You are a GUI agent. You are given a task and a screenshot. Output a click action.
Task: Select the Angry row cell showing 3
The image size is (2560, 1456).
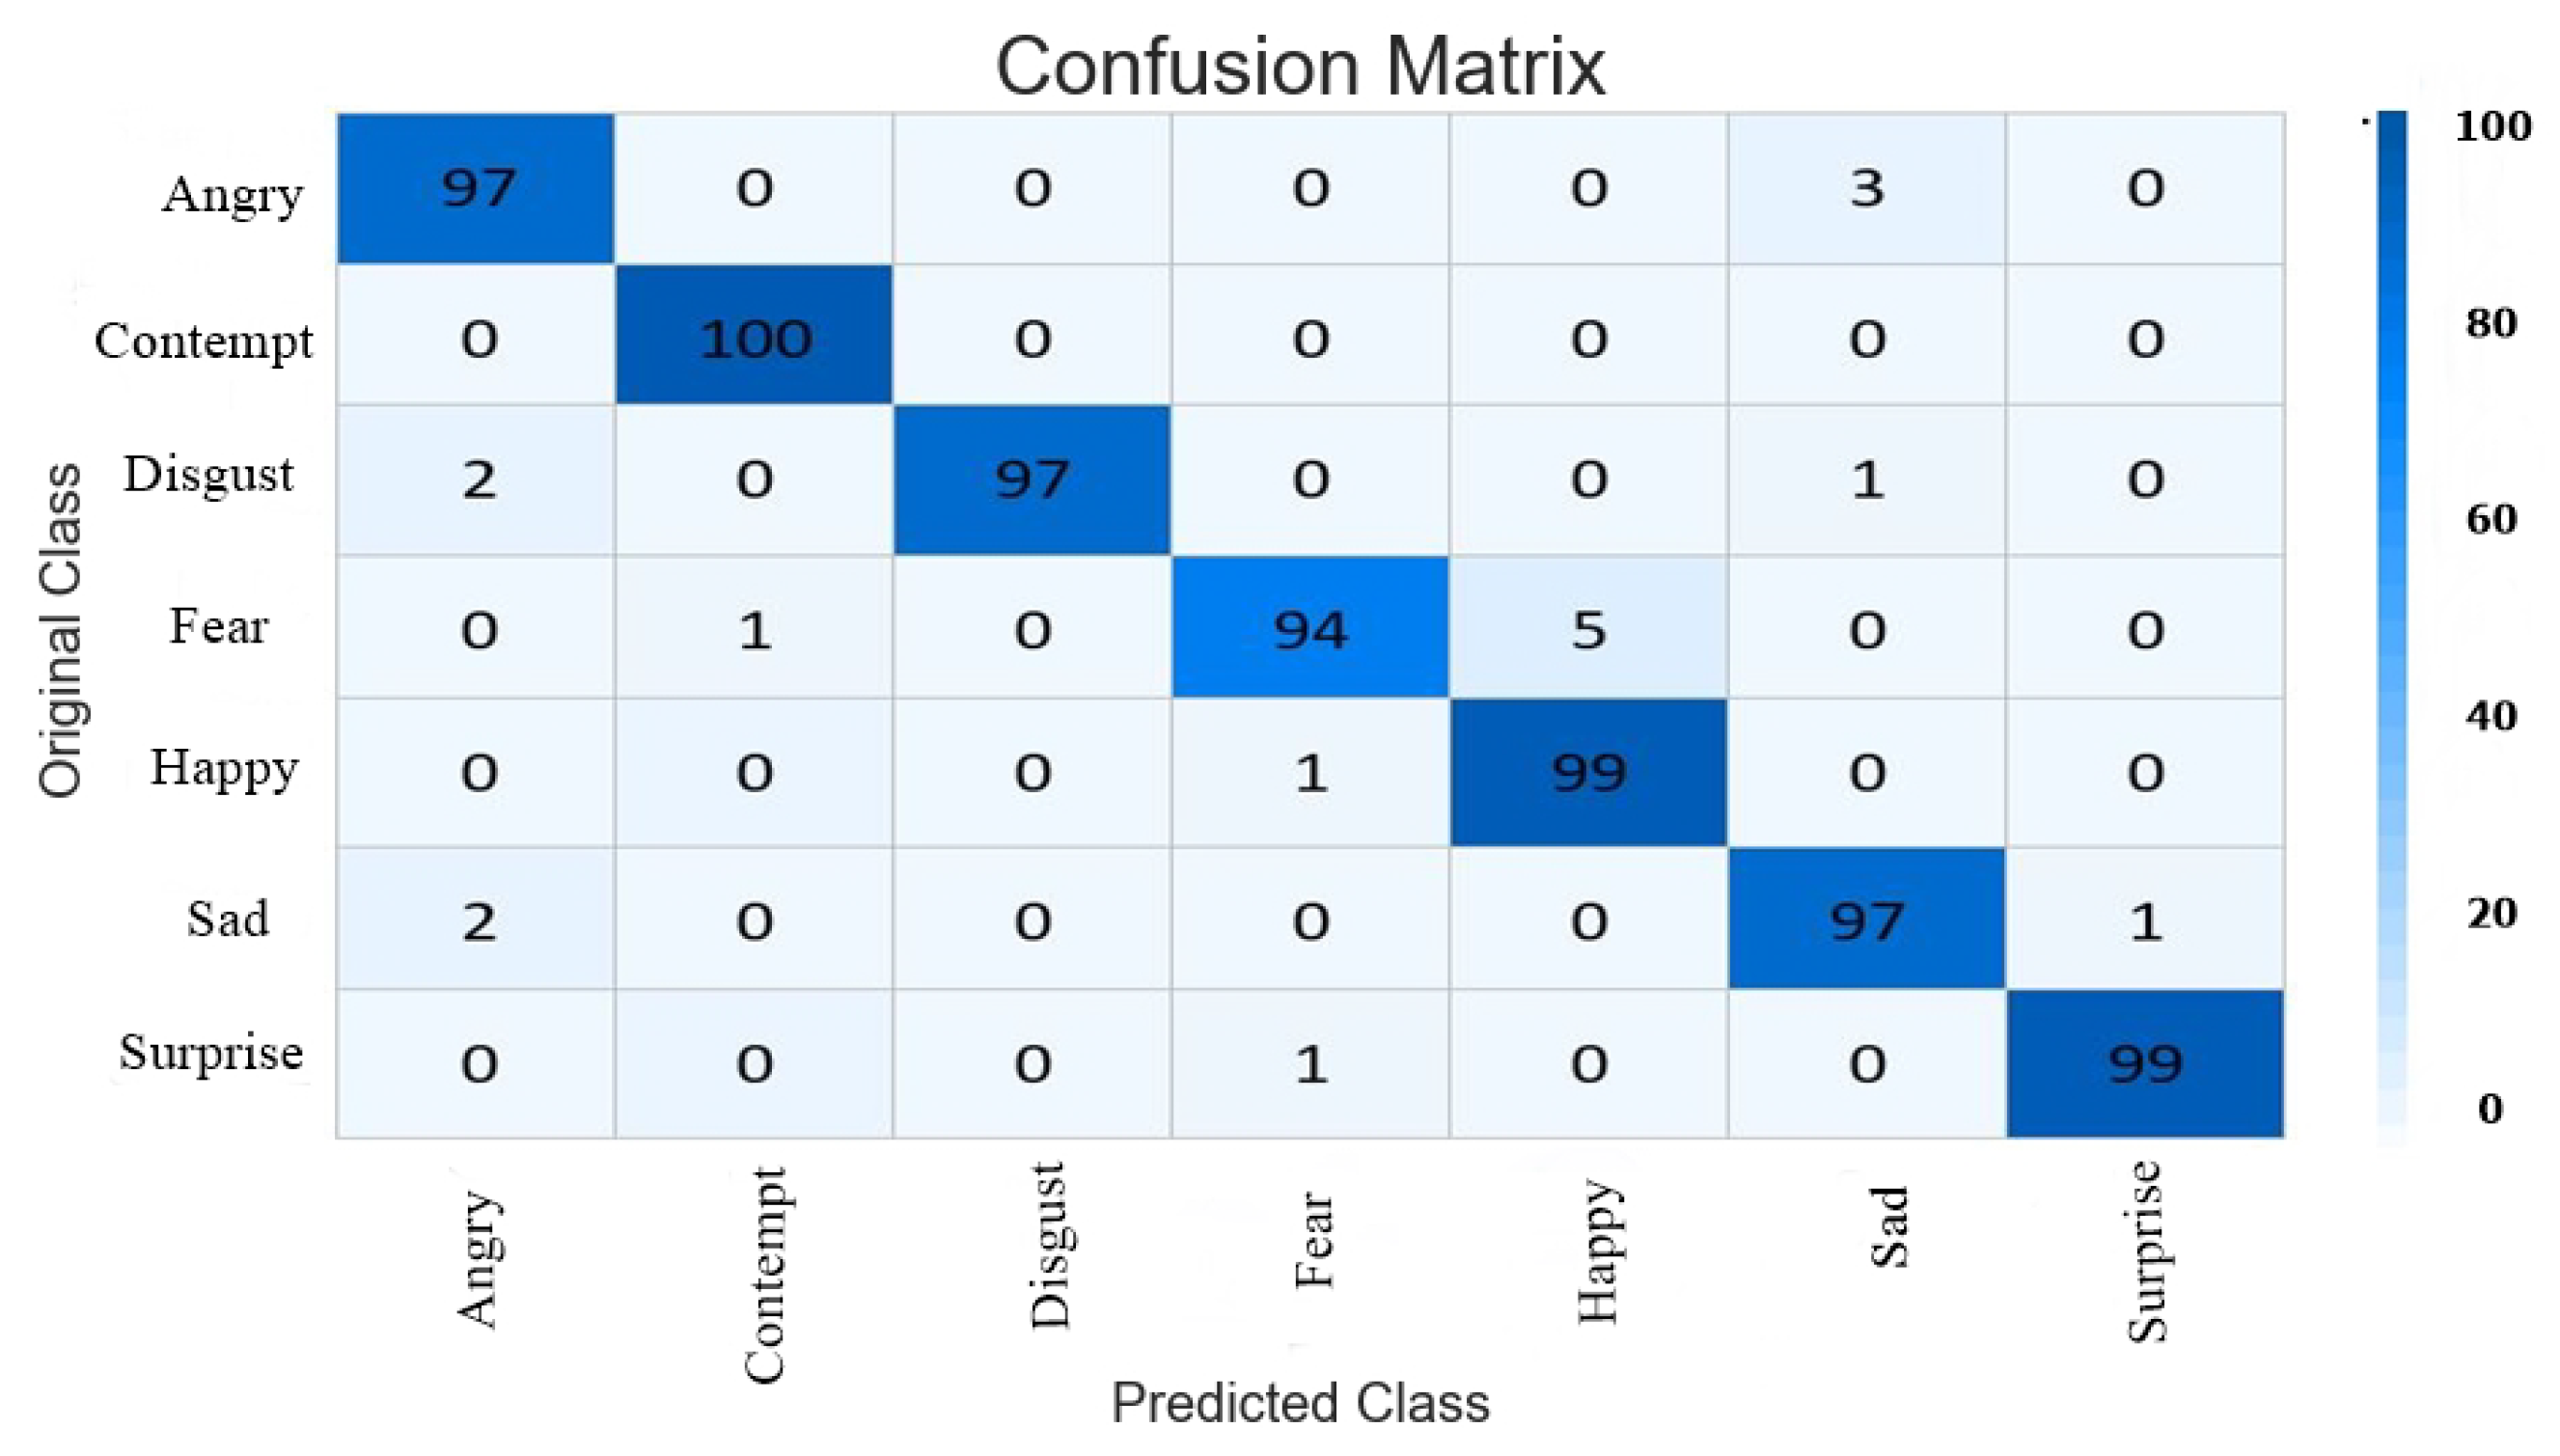[x=1866, y=188]
